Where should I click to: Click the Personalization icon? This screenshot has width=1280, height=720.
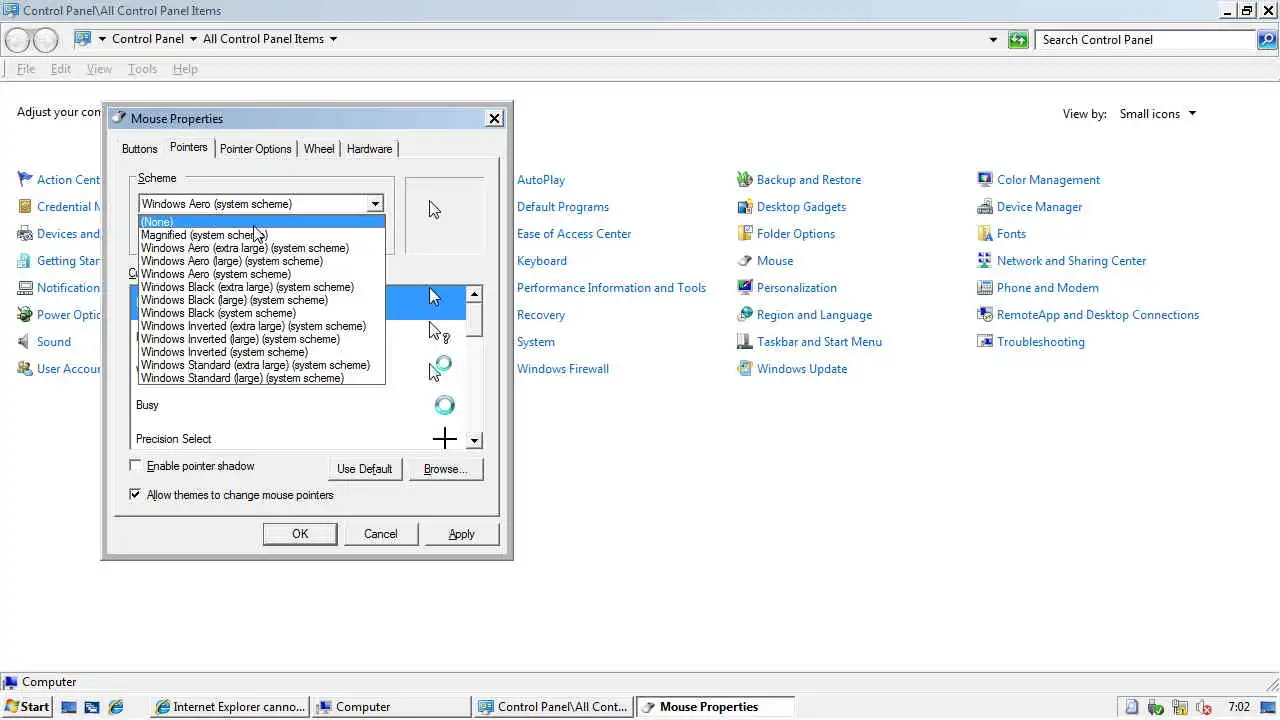[744, 288]
